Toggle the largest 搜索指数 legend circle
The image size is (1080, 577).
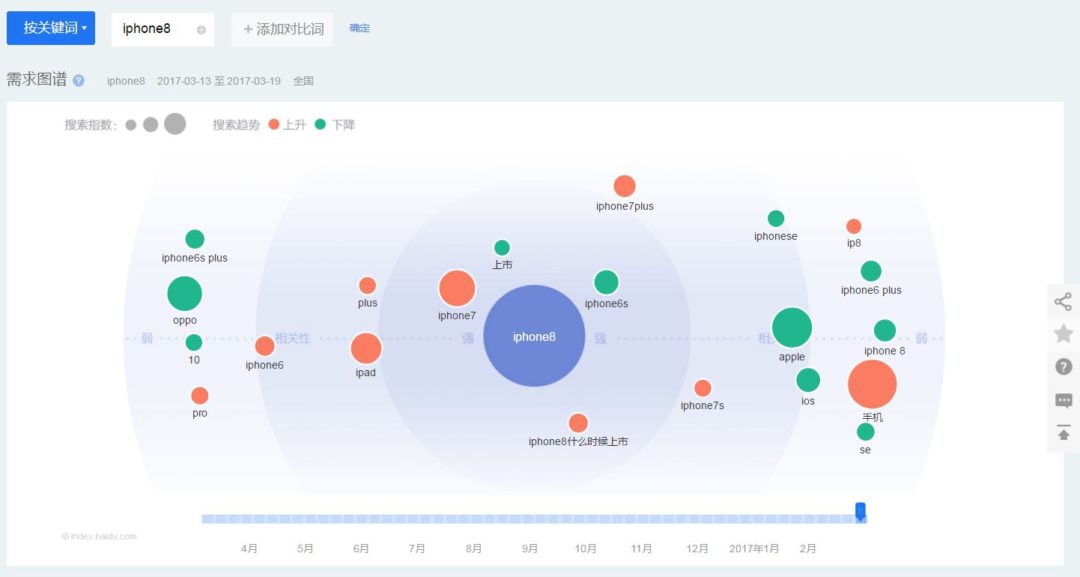[x=173, y=124]
